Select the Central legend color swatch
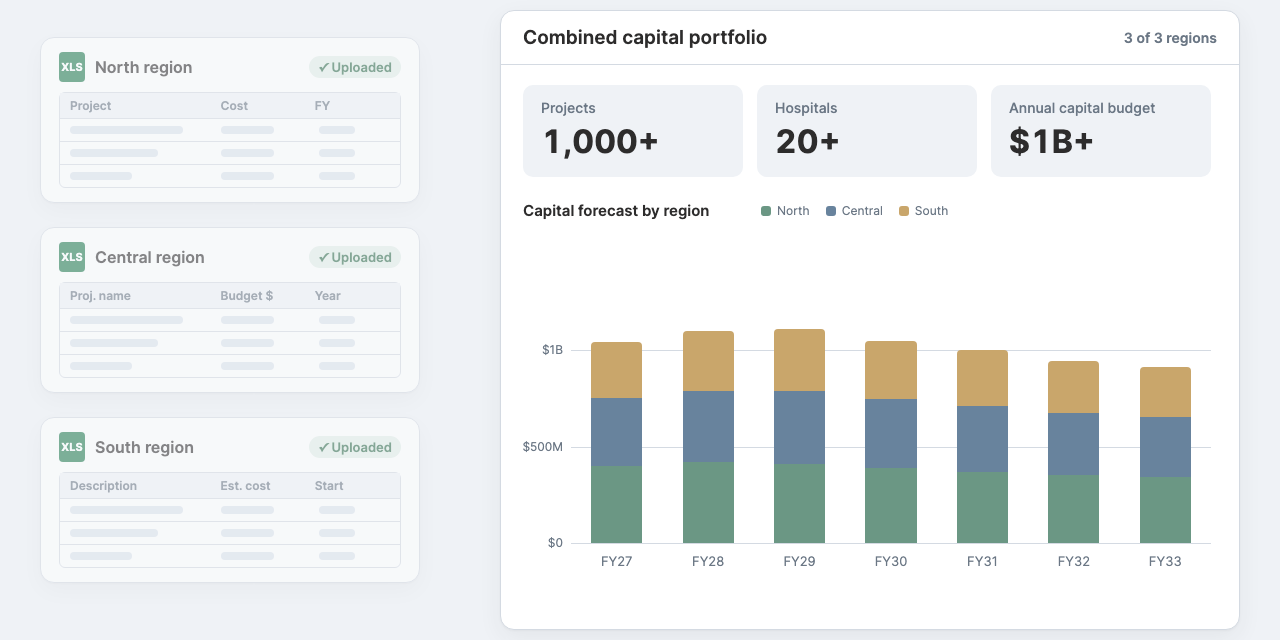Viewport: 1280px width, 640px height. coord(831,211)
